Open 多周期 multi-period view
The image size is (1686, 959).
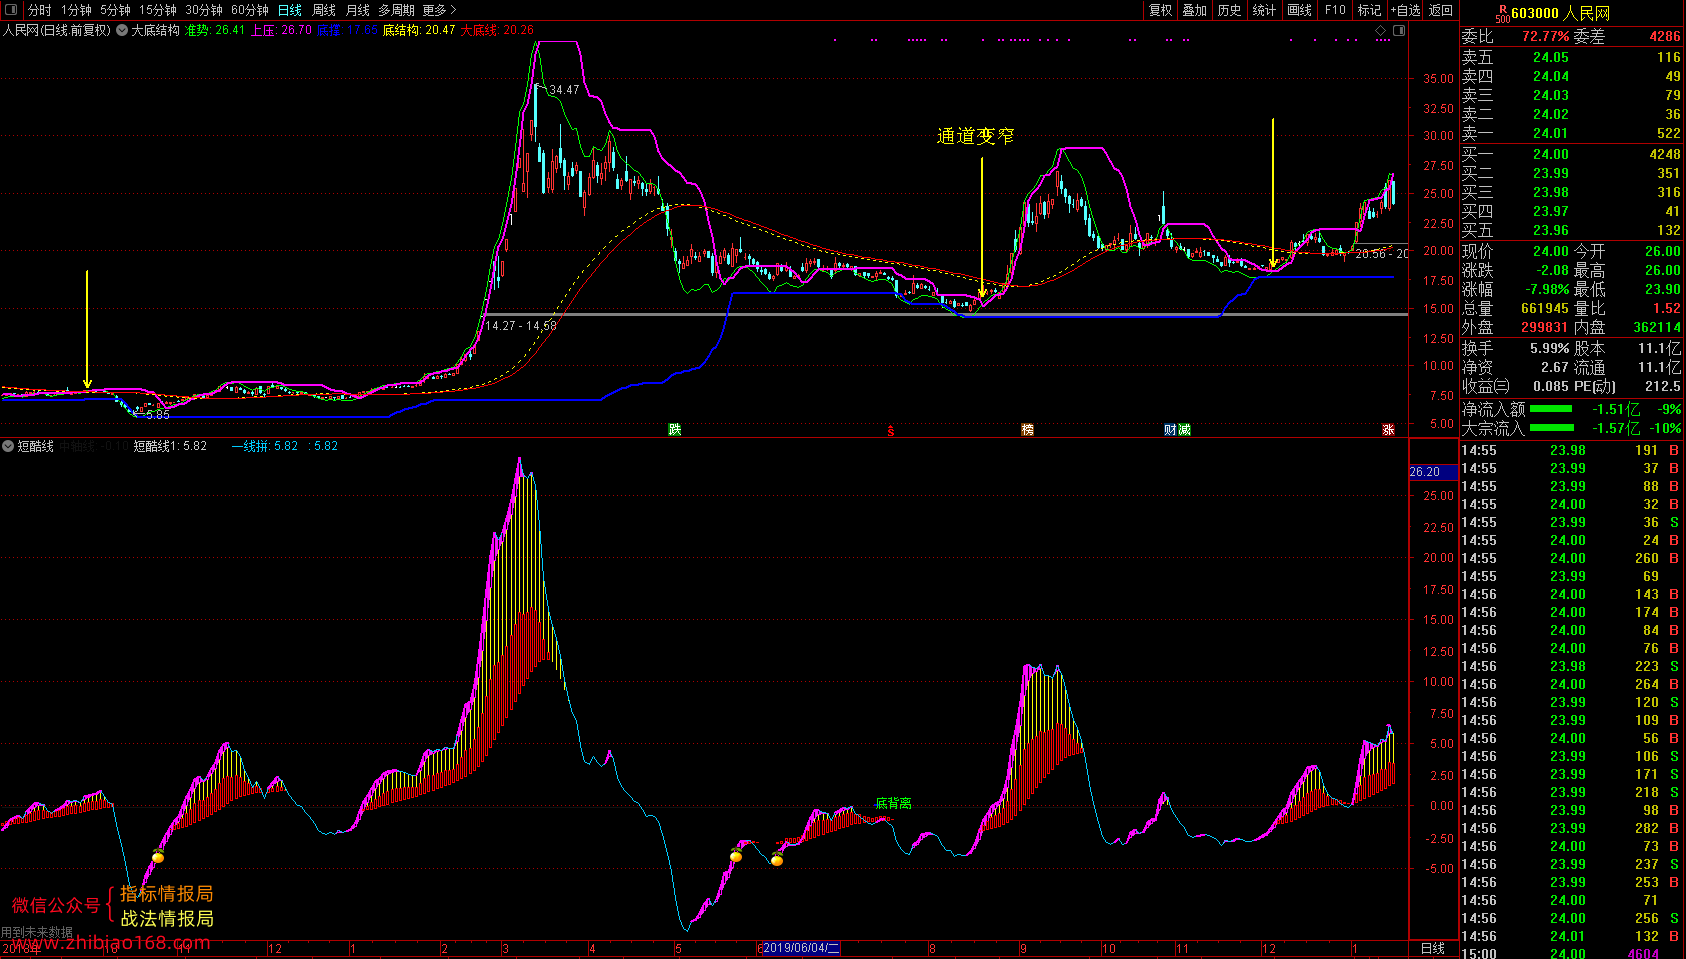click(396, 10)
